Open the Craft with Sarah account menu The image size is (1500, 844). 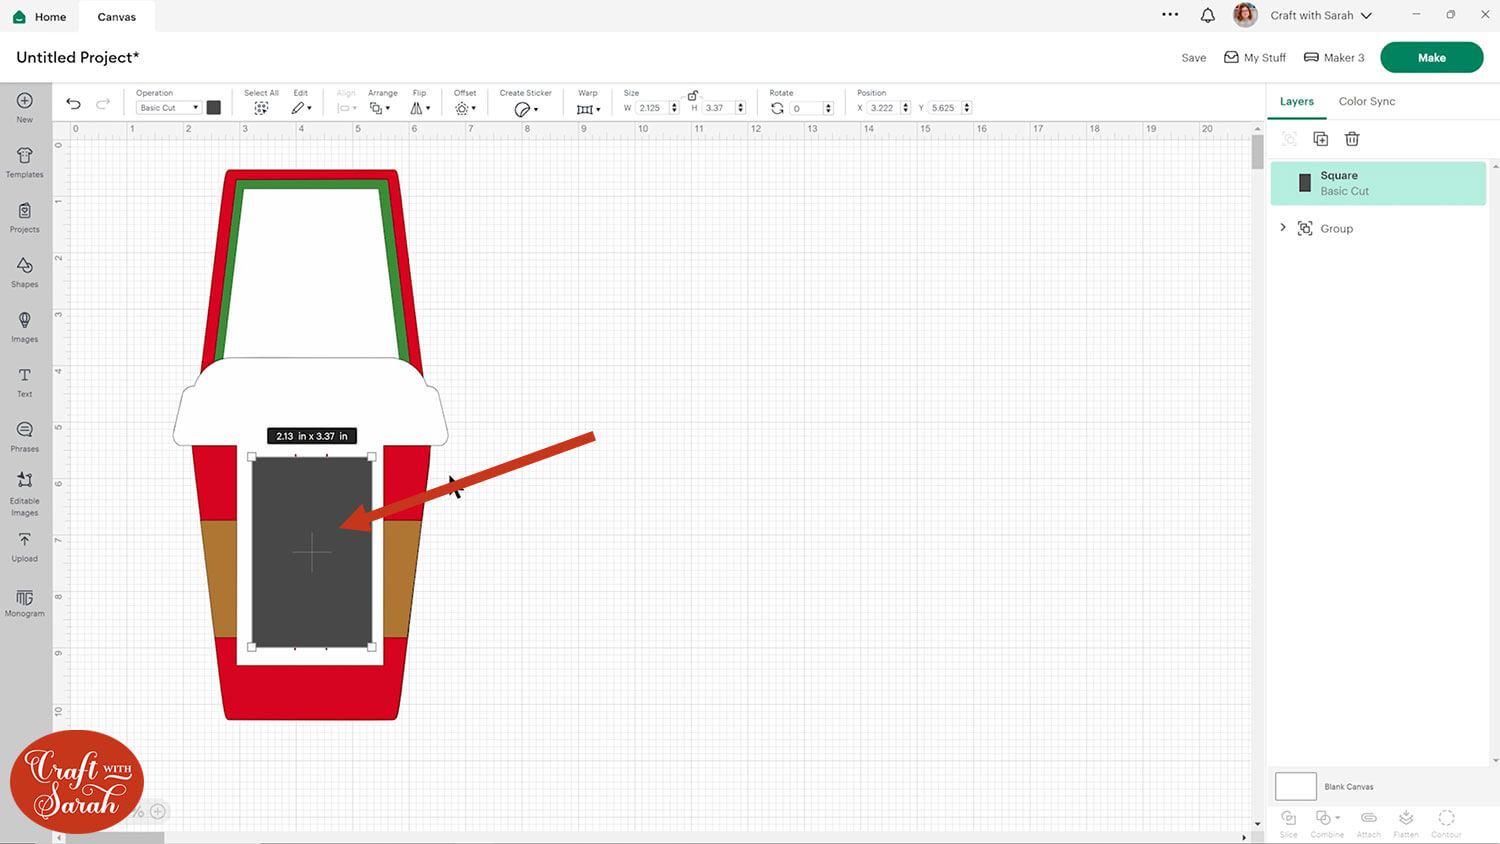tap(1320, 15)
